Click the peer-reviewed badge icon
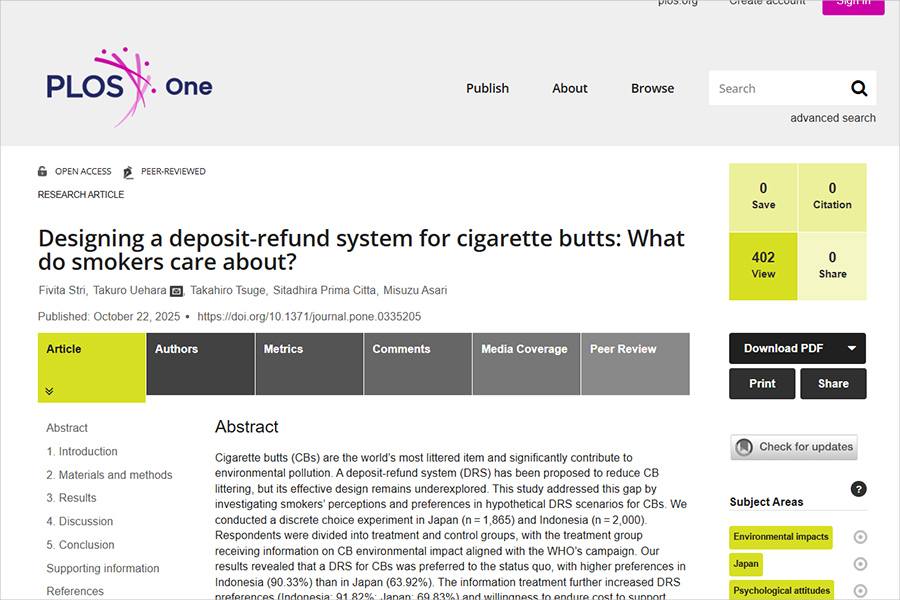900x600 pixels. tap(128, 172)
